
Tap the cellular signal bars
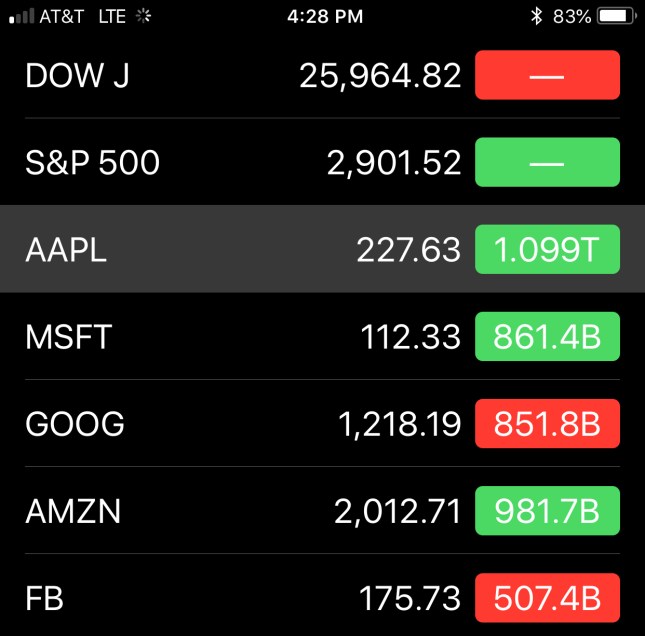tap(21, 16)
